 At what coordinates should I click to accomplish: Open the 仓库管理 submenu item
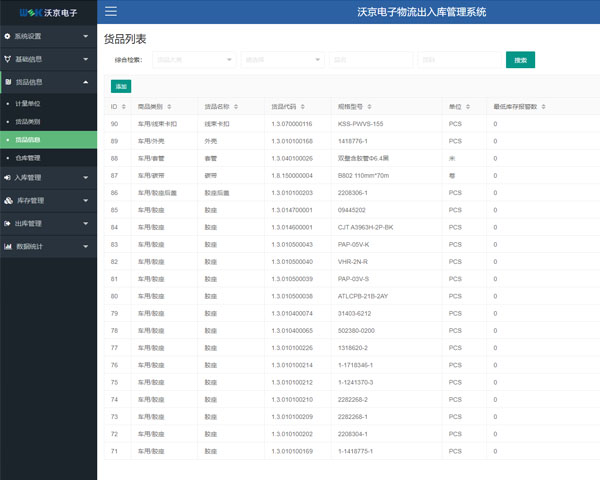[28, 157]
